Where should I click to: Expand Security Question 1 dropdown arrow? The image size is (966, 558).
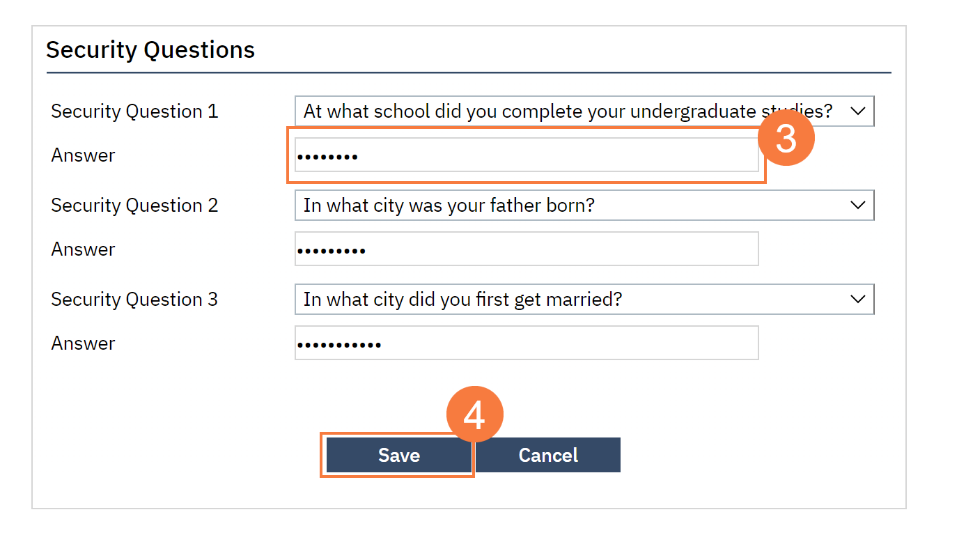[x=857, y=112]
